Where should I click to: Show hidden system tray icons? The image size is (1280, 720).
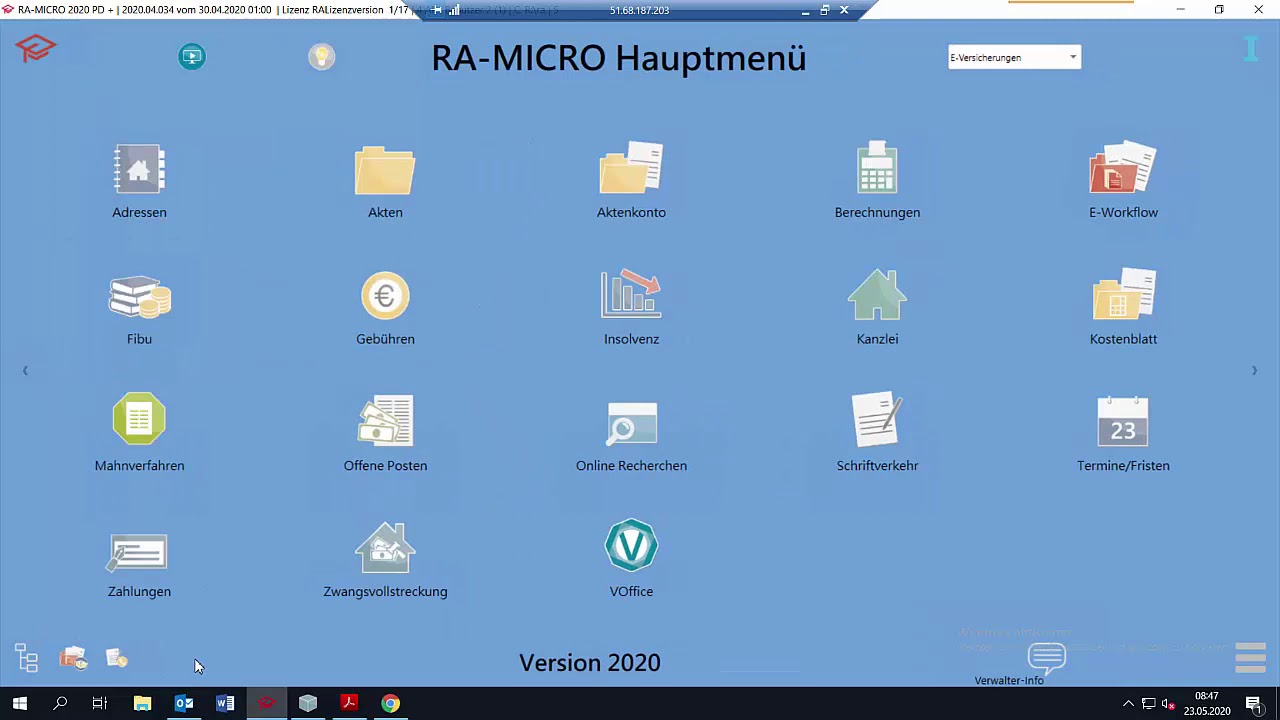(1129, 704)
